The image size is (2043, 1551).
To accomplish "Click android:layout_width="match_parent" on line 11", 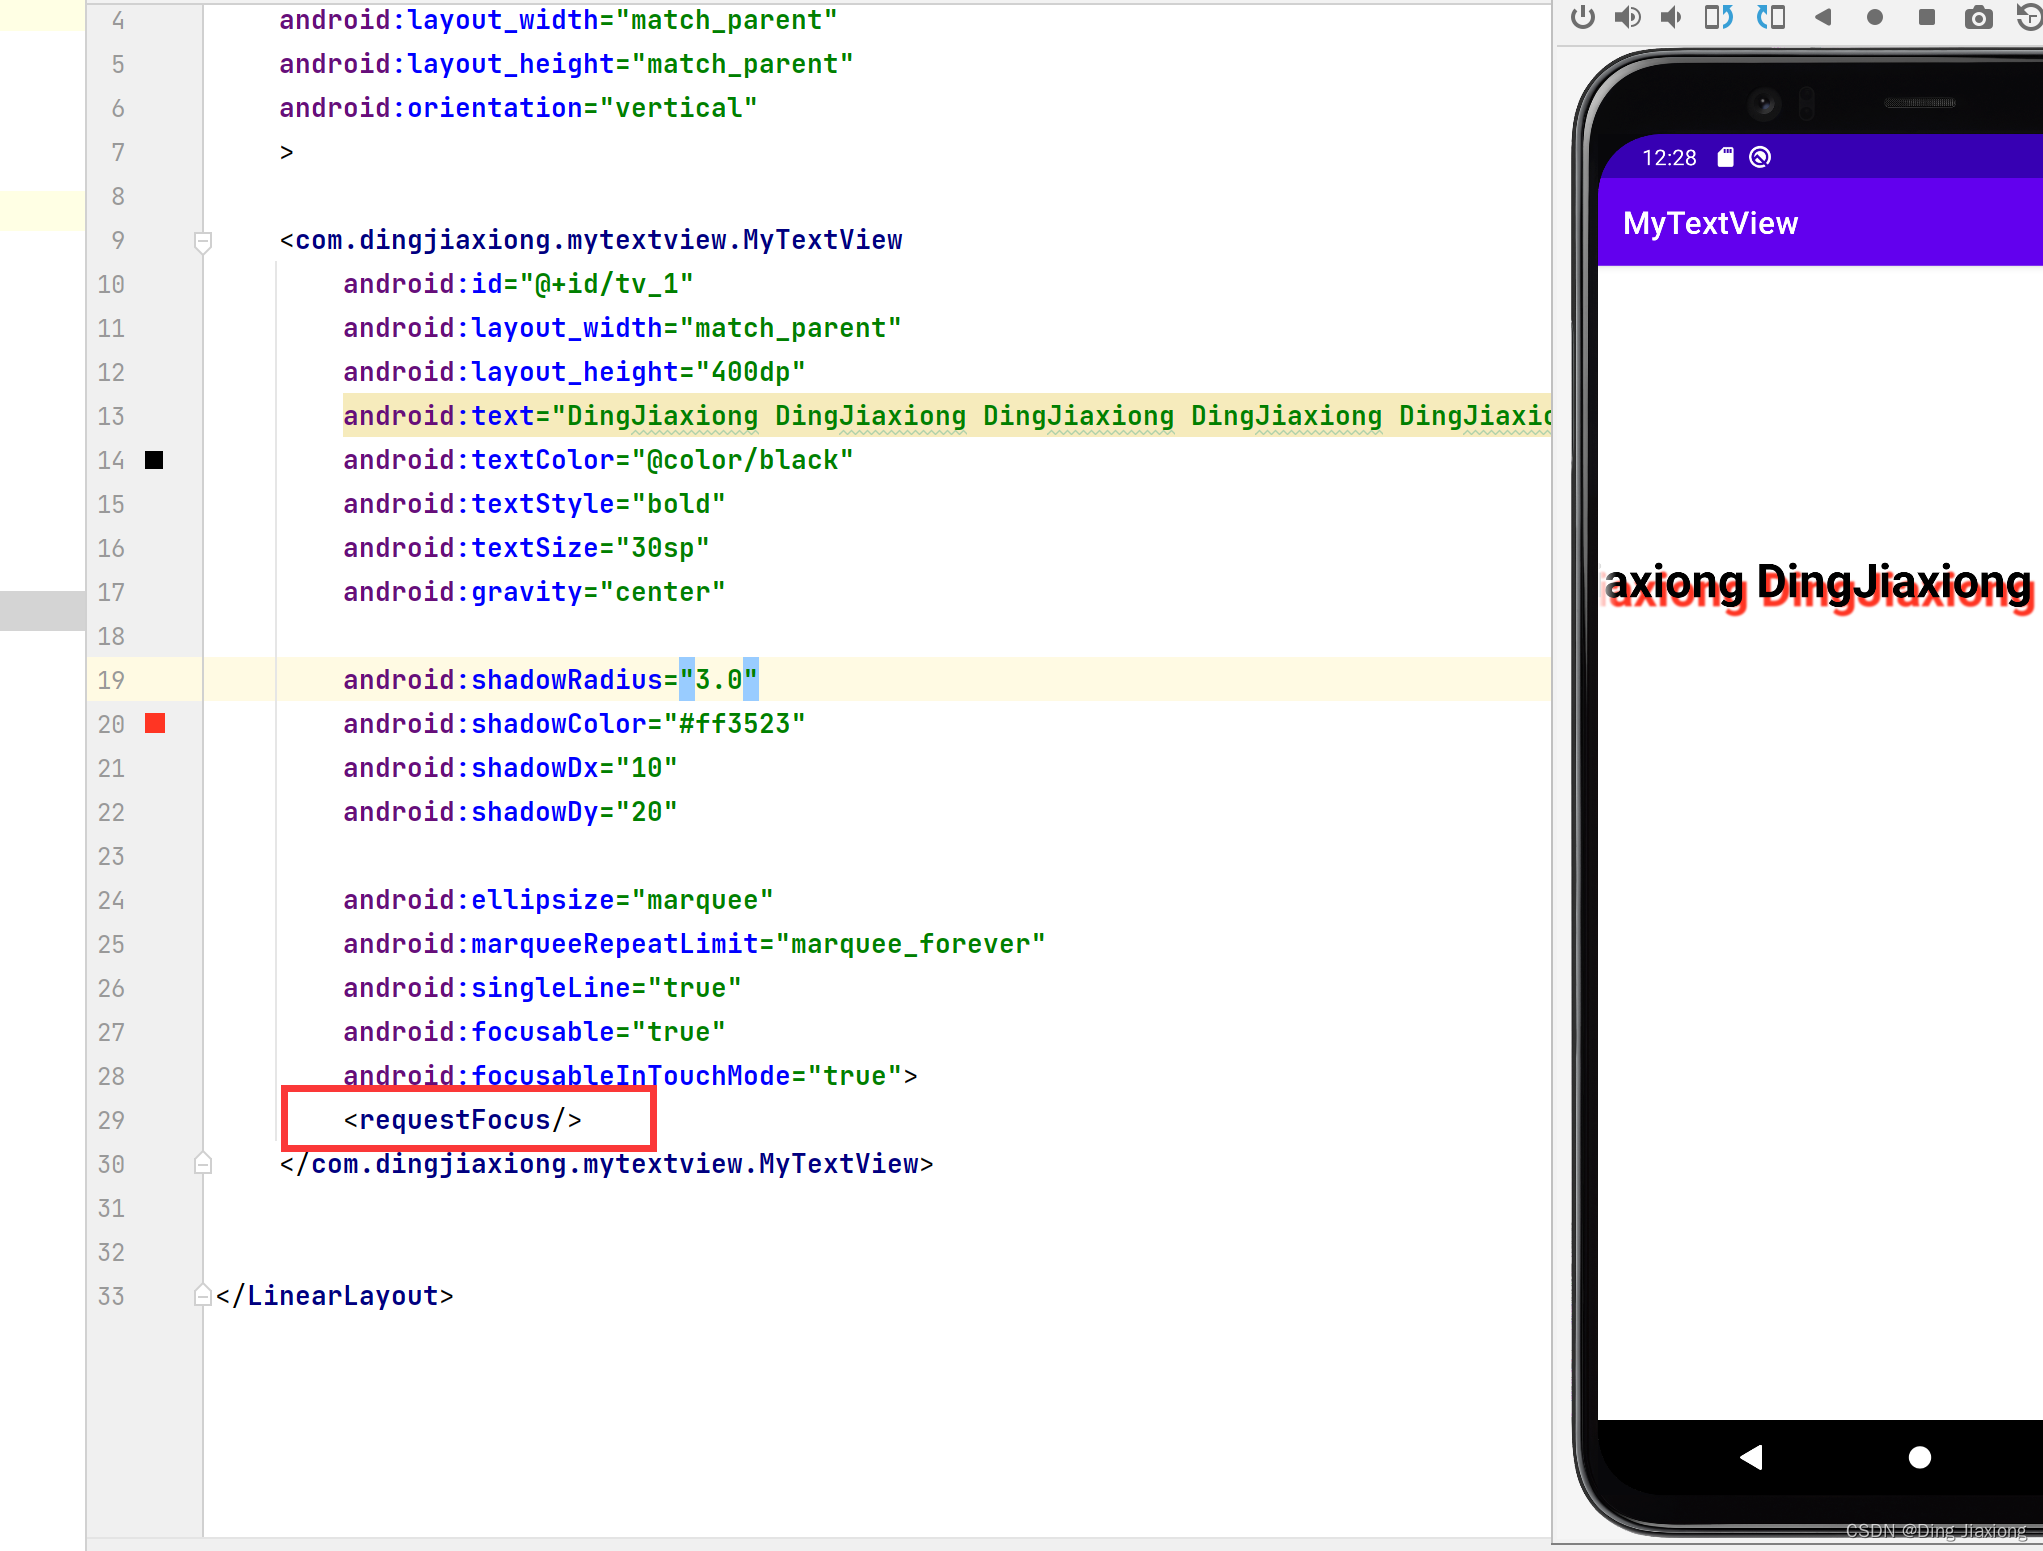I will [x=622, y=328].
